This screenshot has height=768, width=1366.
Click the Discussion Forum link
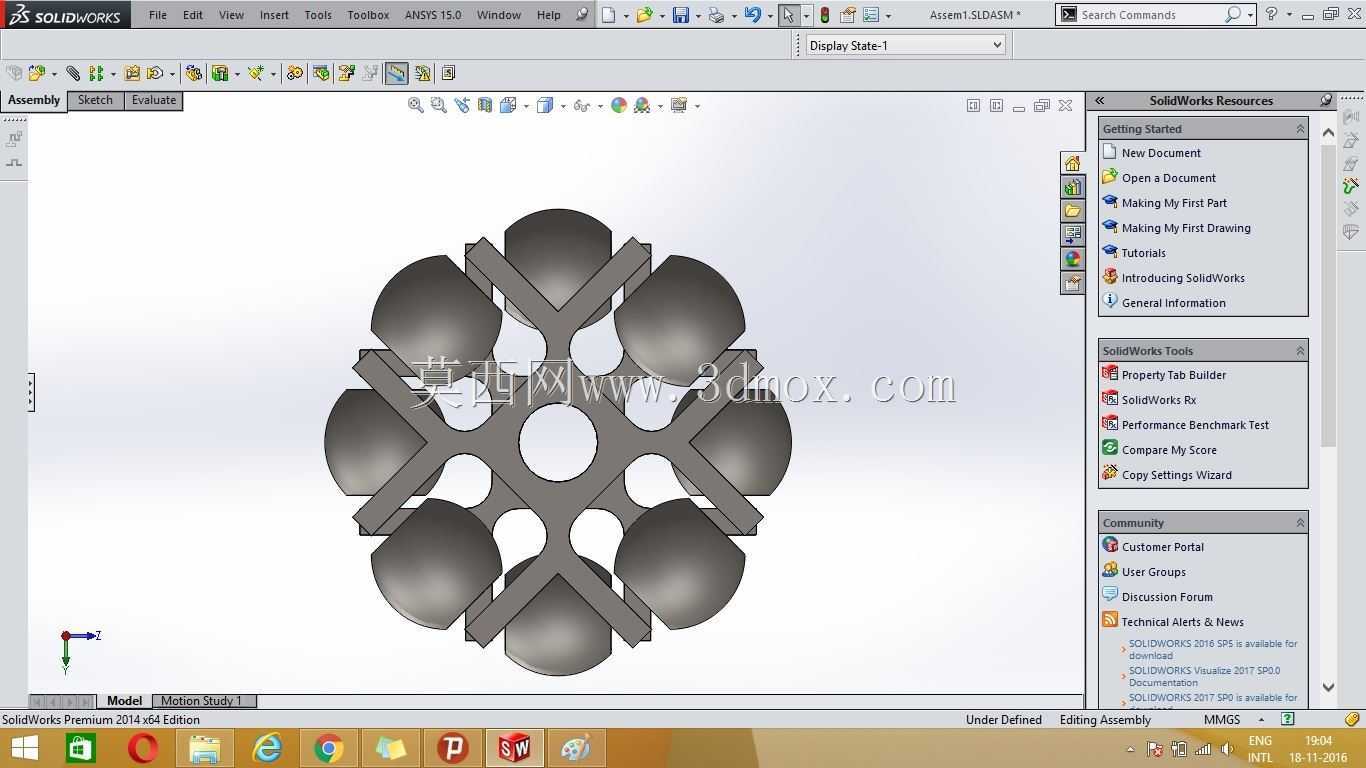(1167, 597)
